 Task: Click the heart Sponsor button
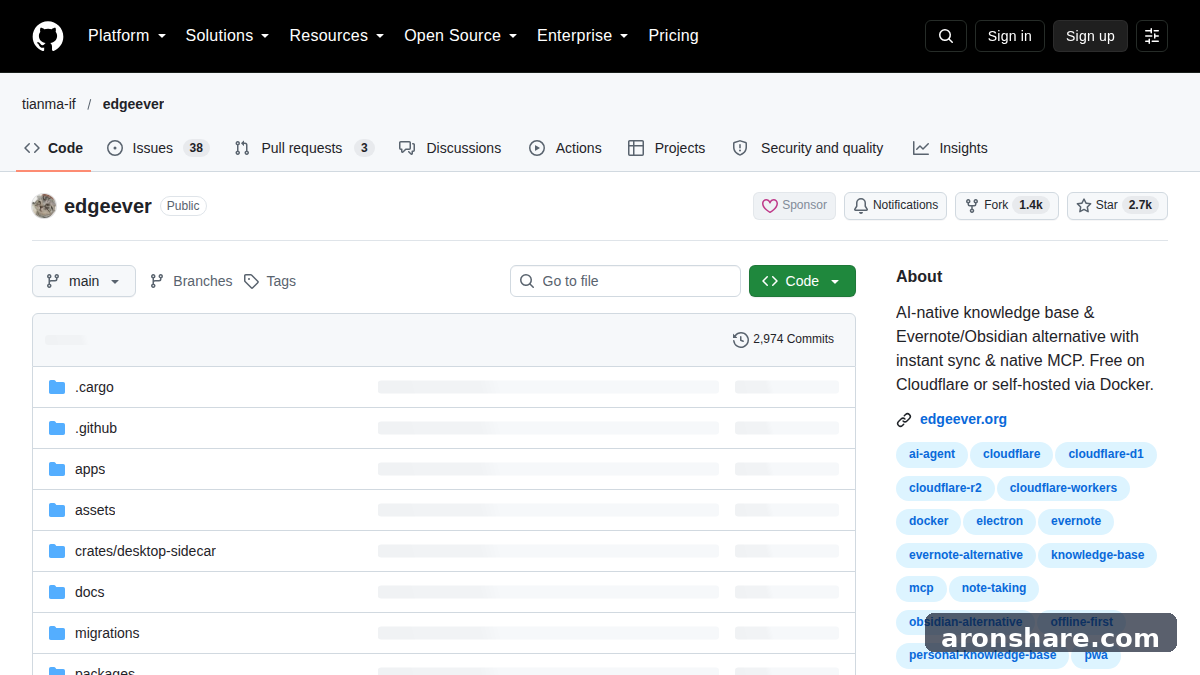coord(794,206)
